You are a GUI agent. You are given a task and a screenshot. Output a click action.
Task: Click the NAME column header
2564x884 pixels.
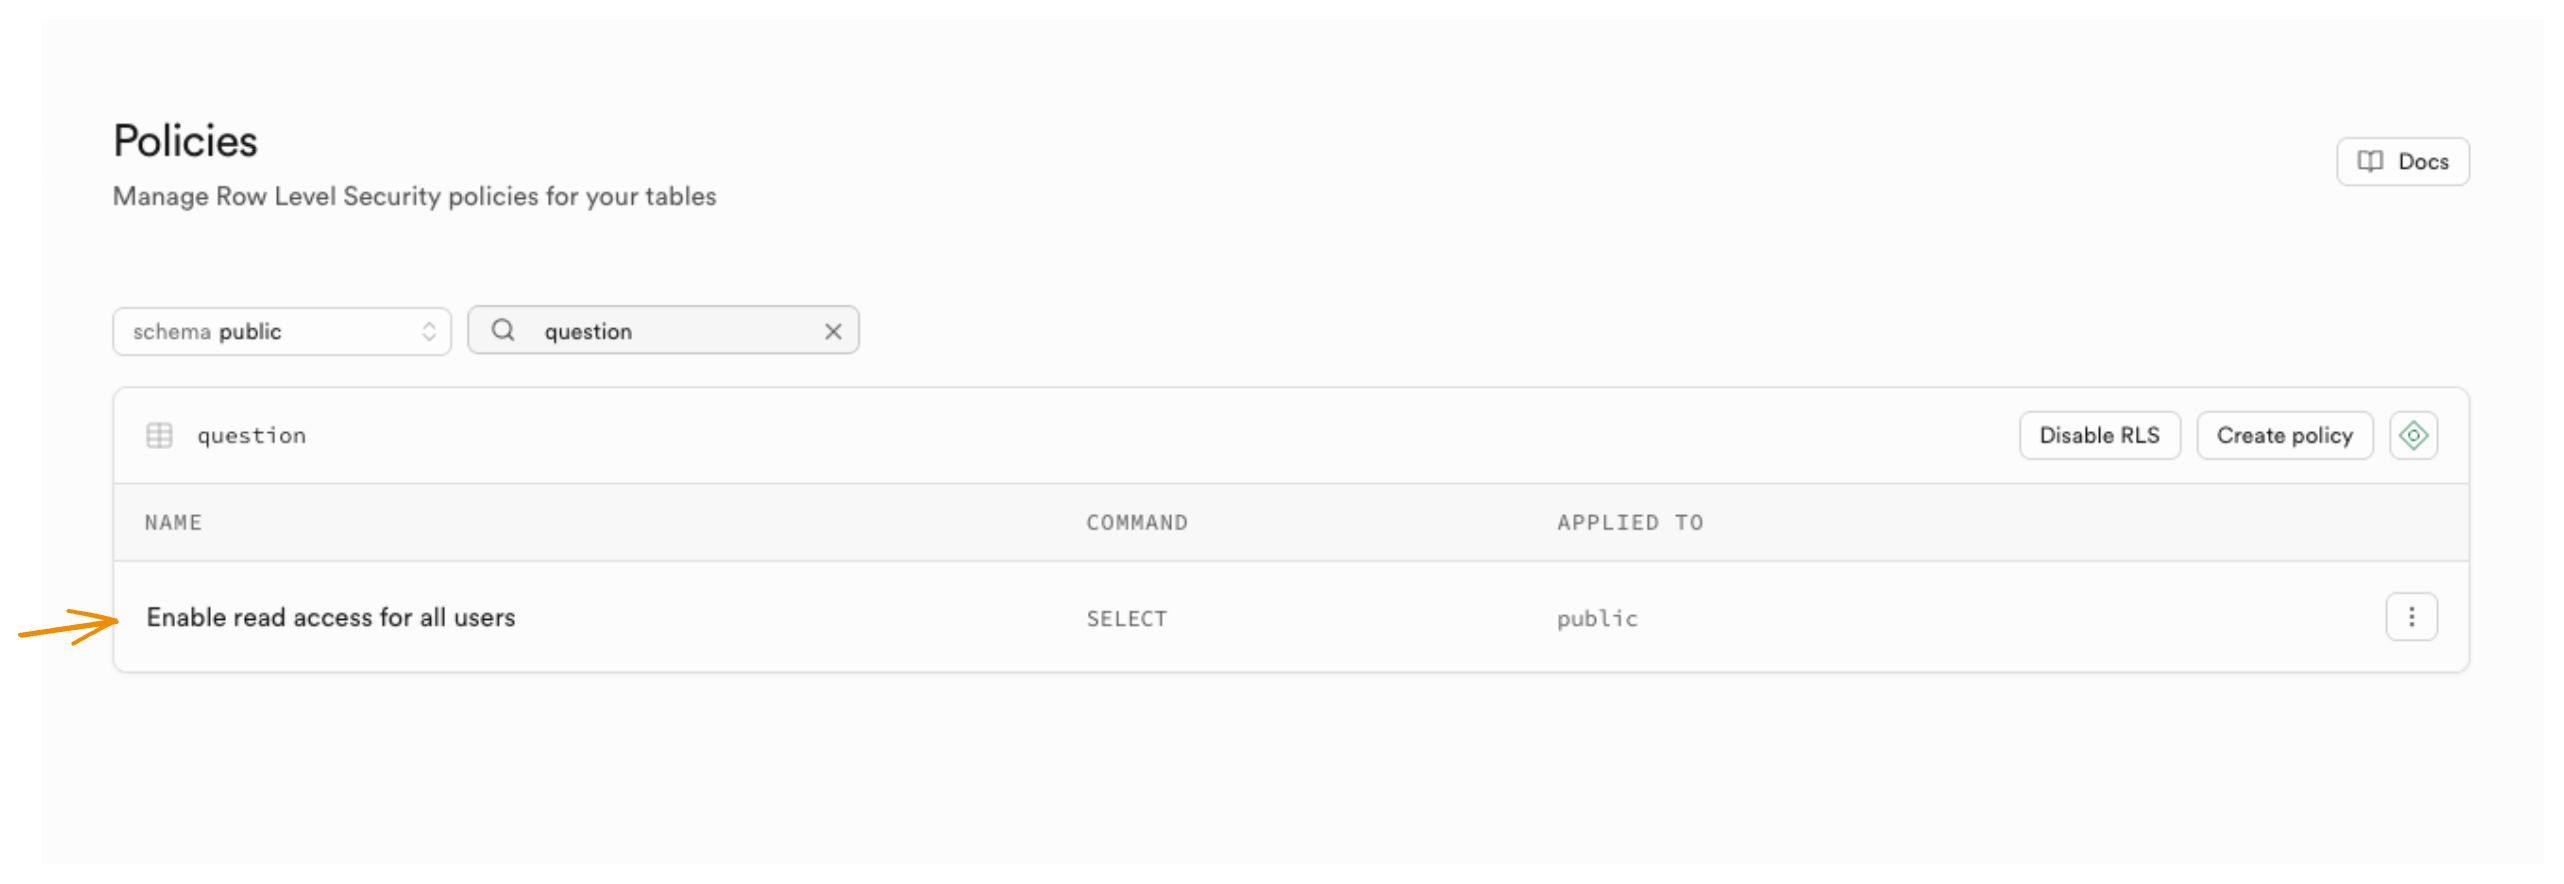pos(173,522)
